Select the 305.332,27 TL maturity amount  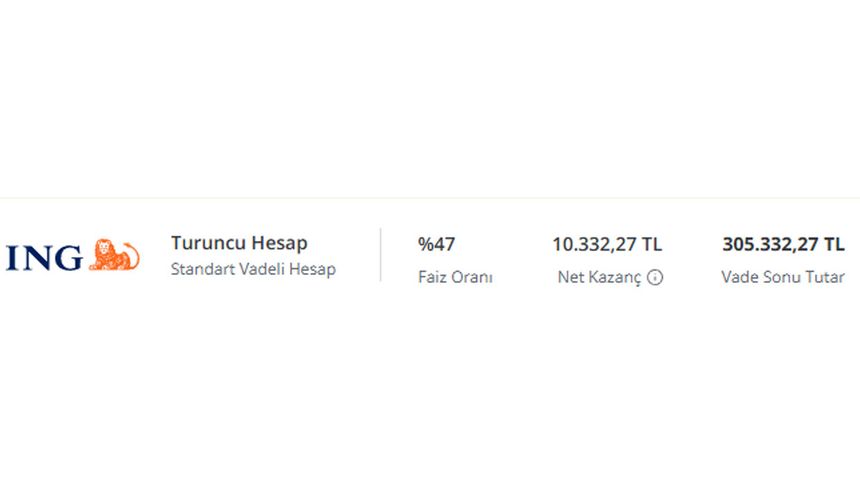(783, 244)
